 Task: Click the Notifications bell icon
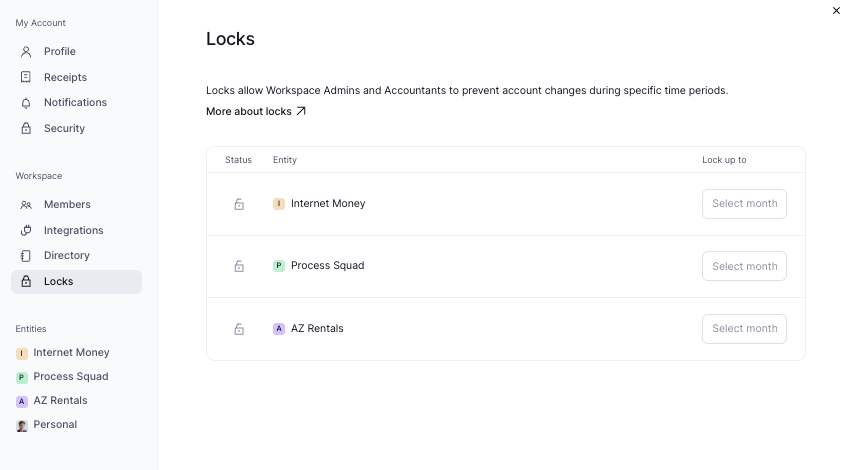tap(26, 103)
